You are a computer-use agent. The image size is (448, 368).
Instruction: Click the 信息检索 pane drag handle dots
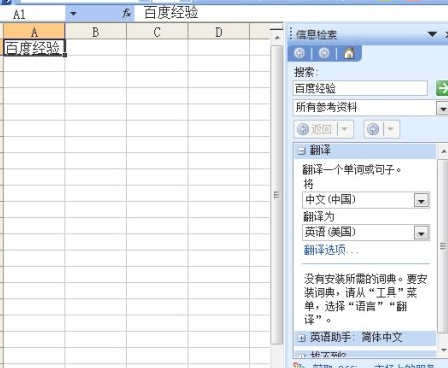pos(291,34)
